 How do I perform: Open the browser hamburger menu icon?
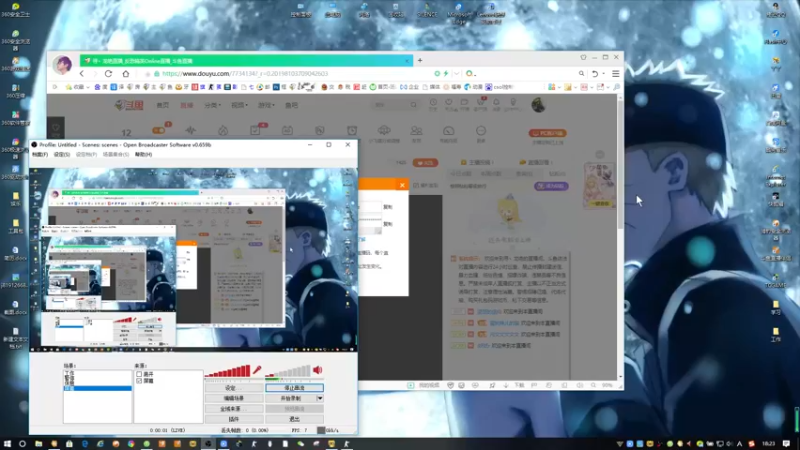click(616, 73)
